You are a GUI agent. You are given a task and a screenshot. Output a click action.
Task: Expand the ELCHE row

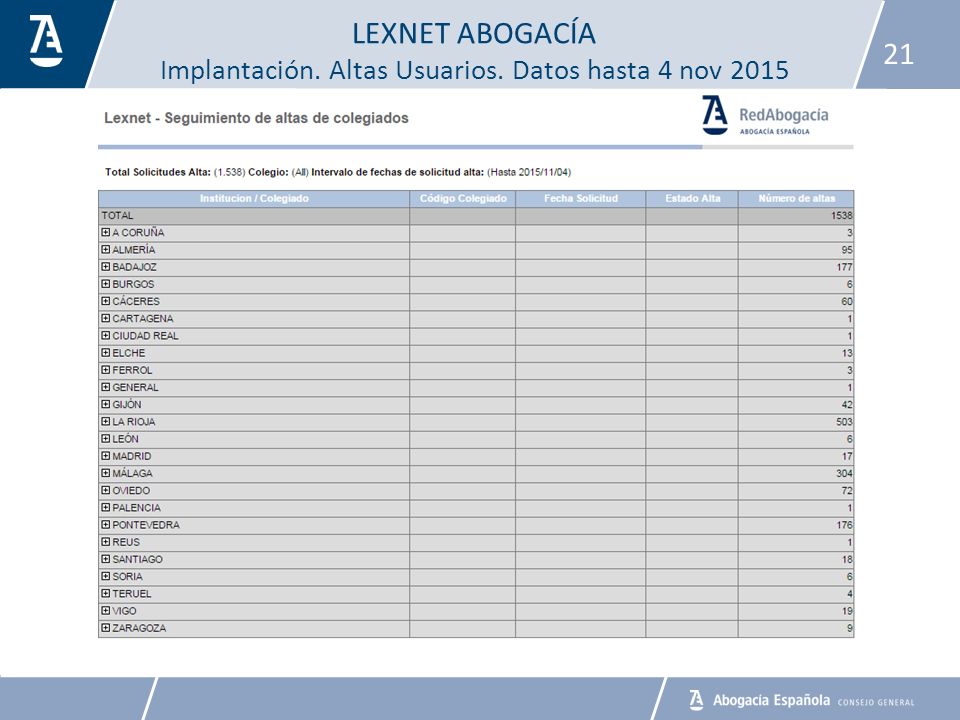pyautogui.click(x=106, y=353)
